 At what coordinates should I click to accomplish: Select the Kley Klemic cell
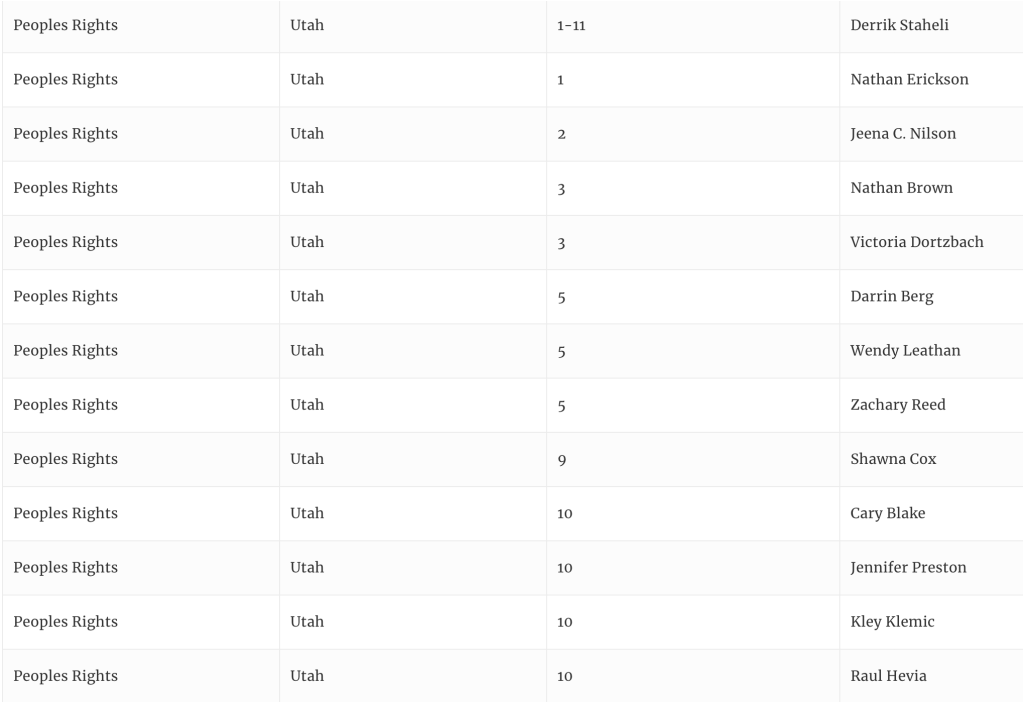(x=892, y=621)
